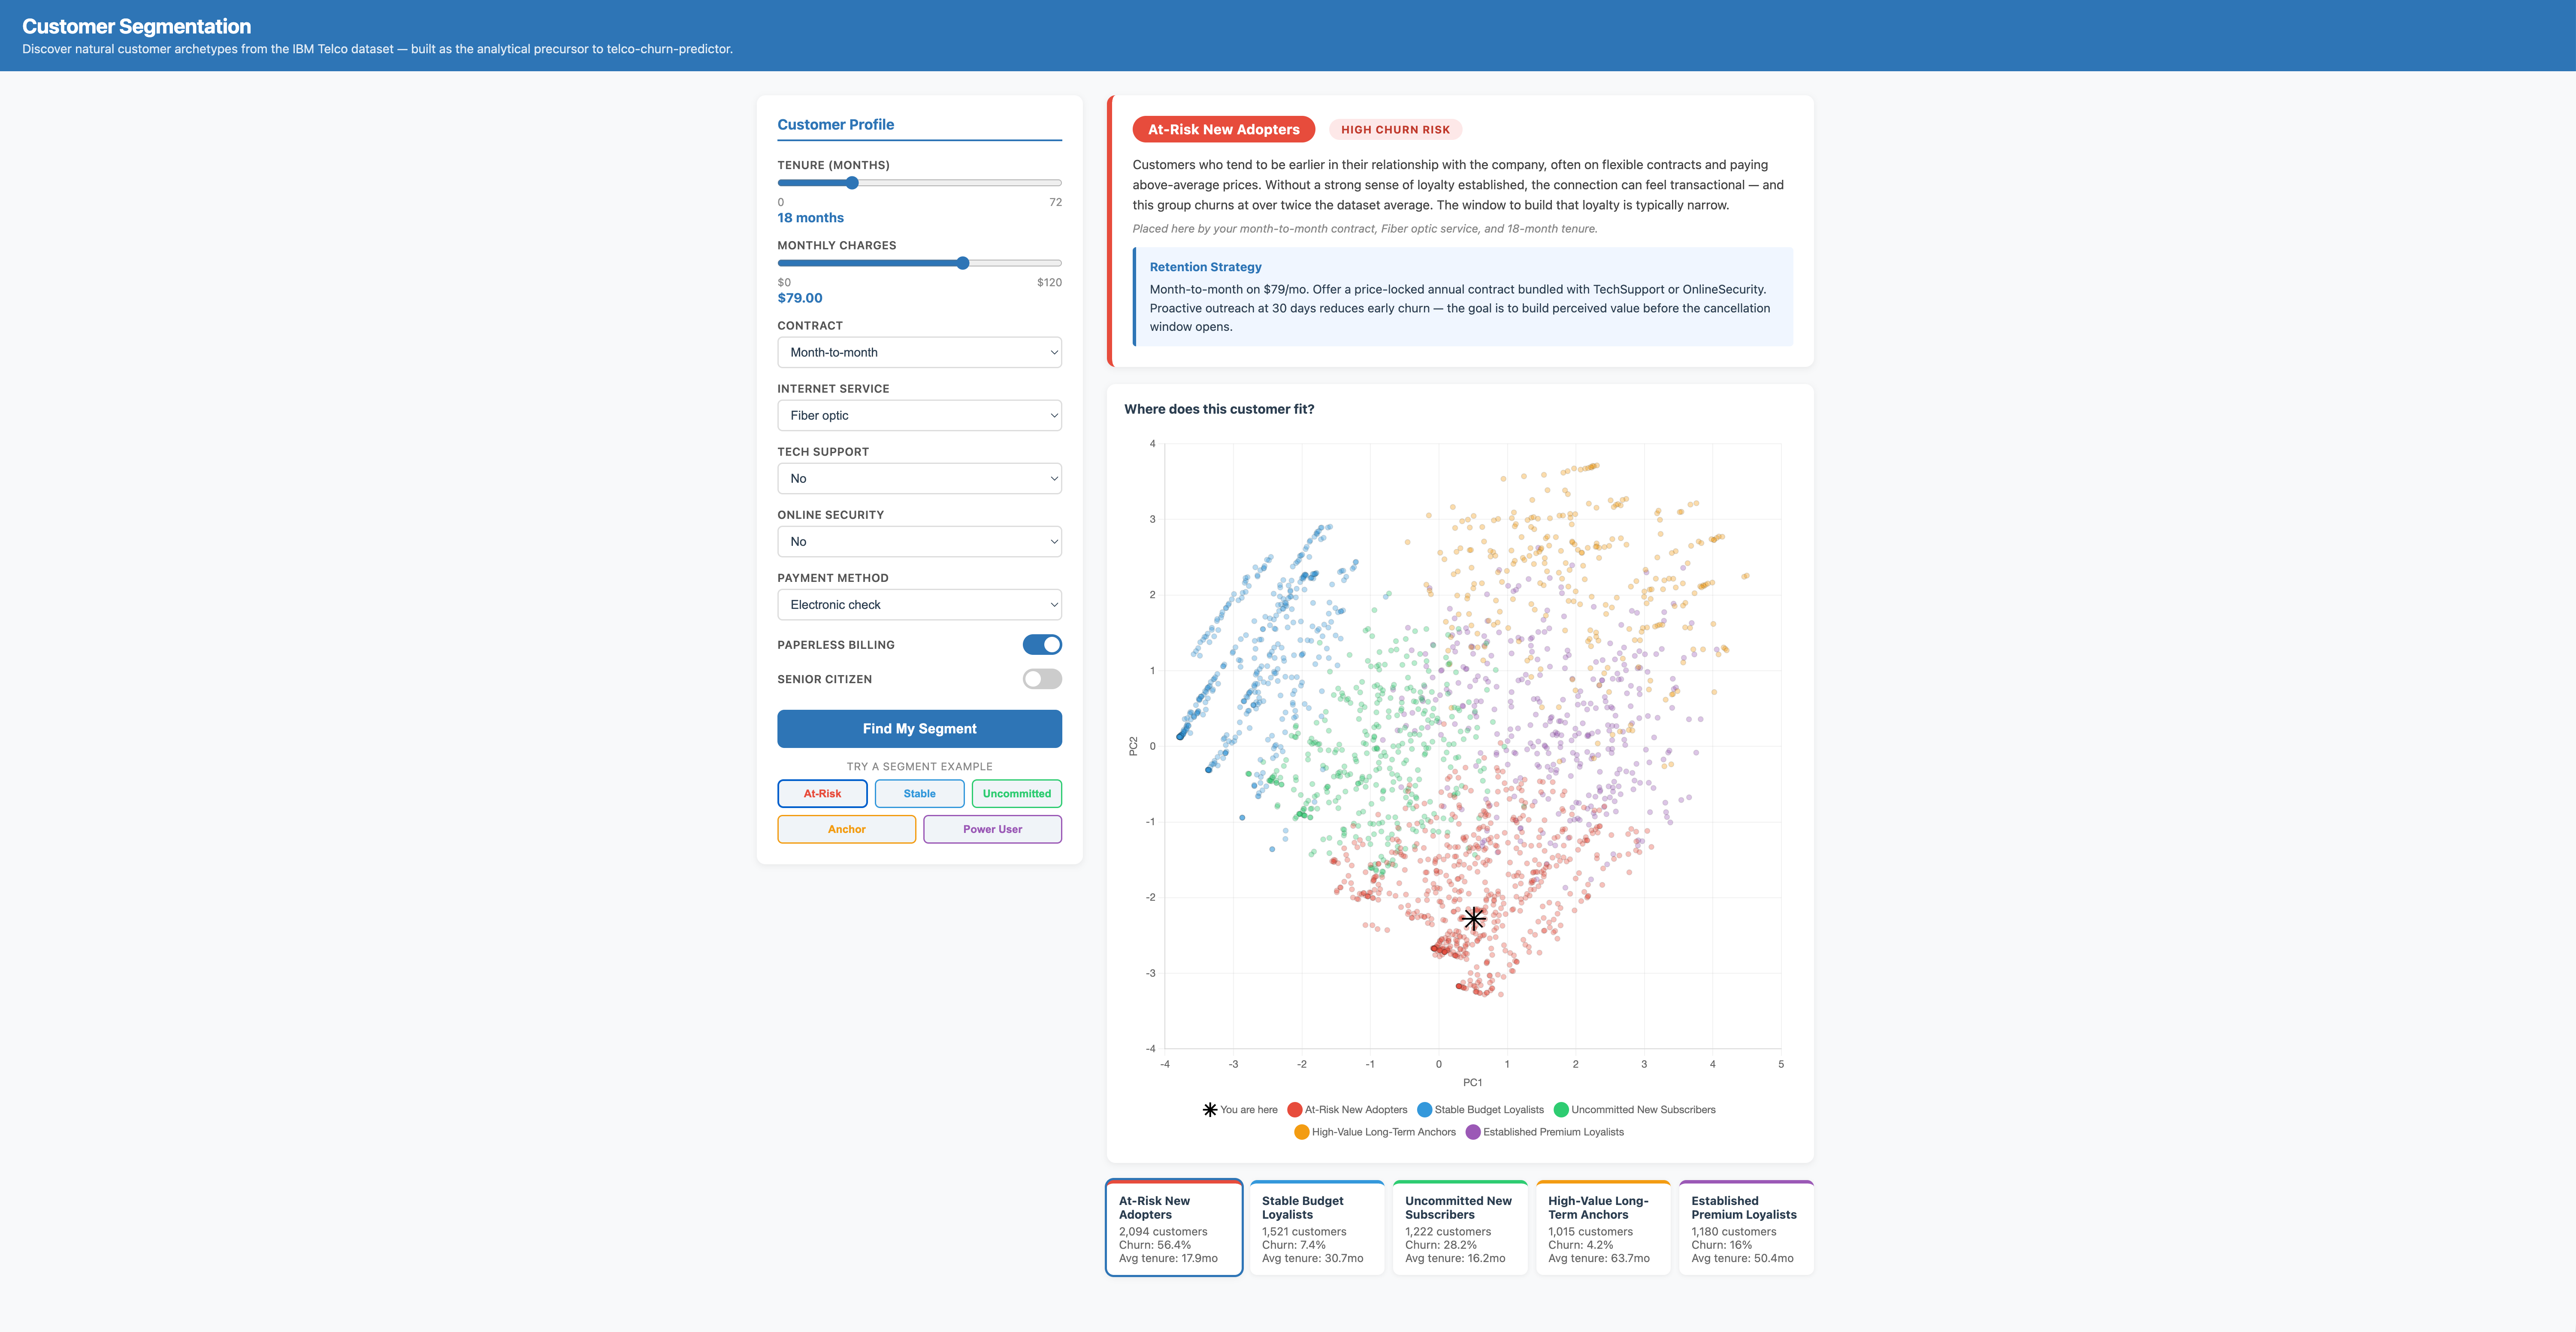Viewport: 2576px width, 1332px height.
Task: Open the Payment Method dropdown showing Electronic check
Action: point(919,604)
